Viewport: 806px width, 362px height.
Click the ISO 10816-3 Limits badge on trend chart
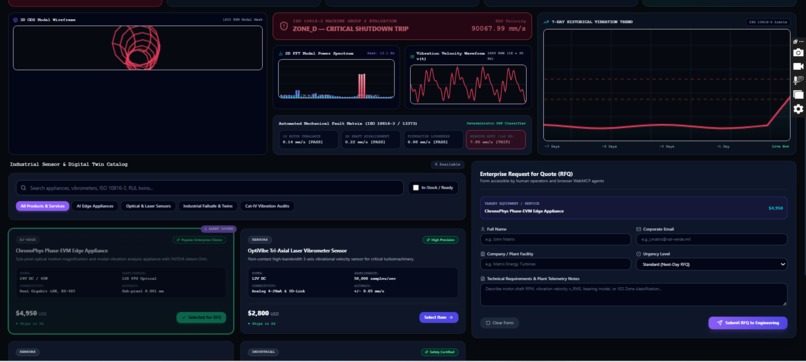pos(768,22)
